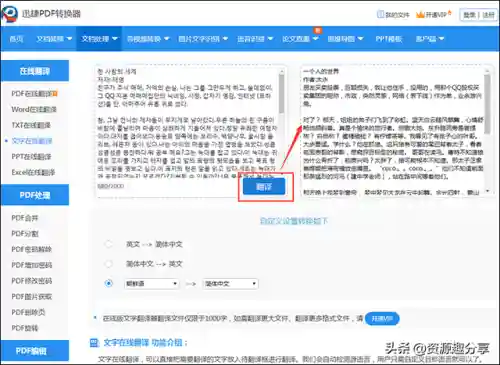This screenshot has height=365, width=500.
Task: Open PDF图片获取 in the sidebar
Action: pyautogui.click(x=32, y=296)
